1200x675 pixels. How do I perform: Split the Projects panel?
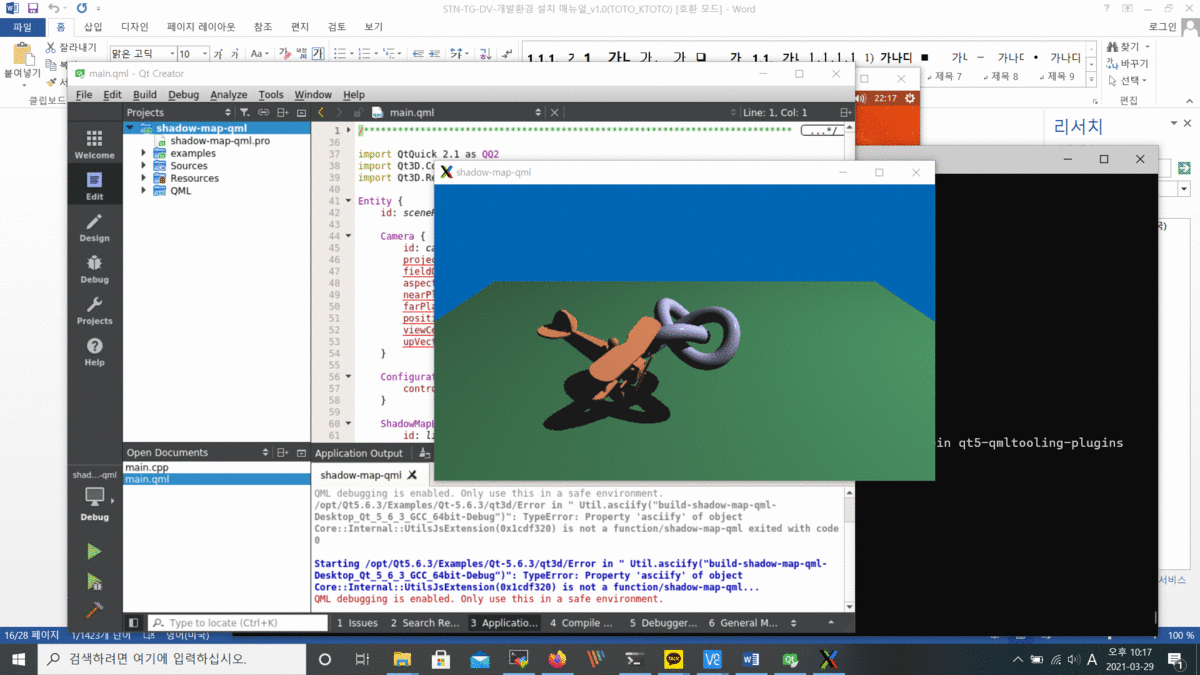click(x=283, y=113)
